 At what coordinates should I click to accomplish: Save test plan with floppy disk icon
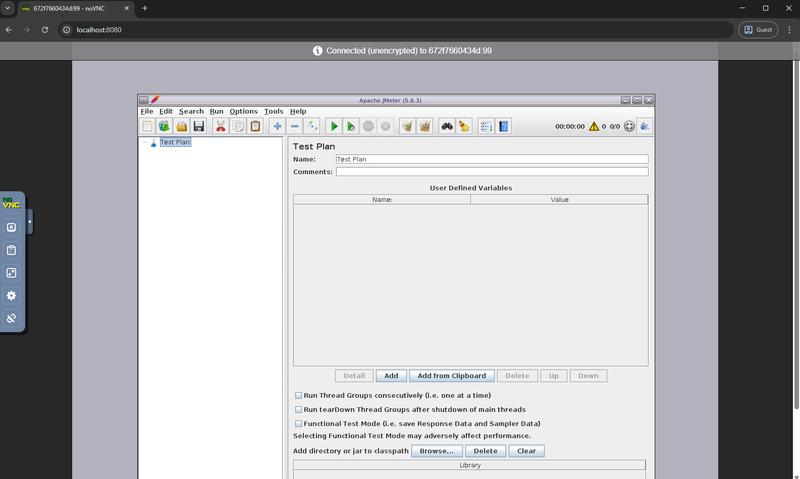point(199,126)
